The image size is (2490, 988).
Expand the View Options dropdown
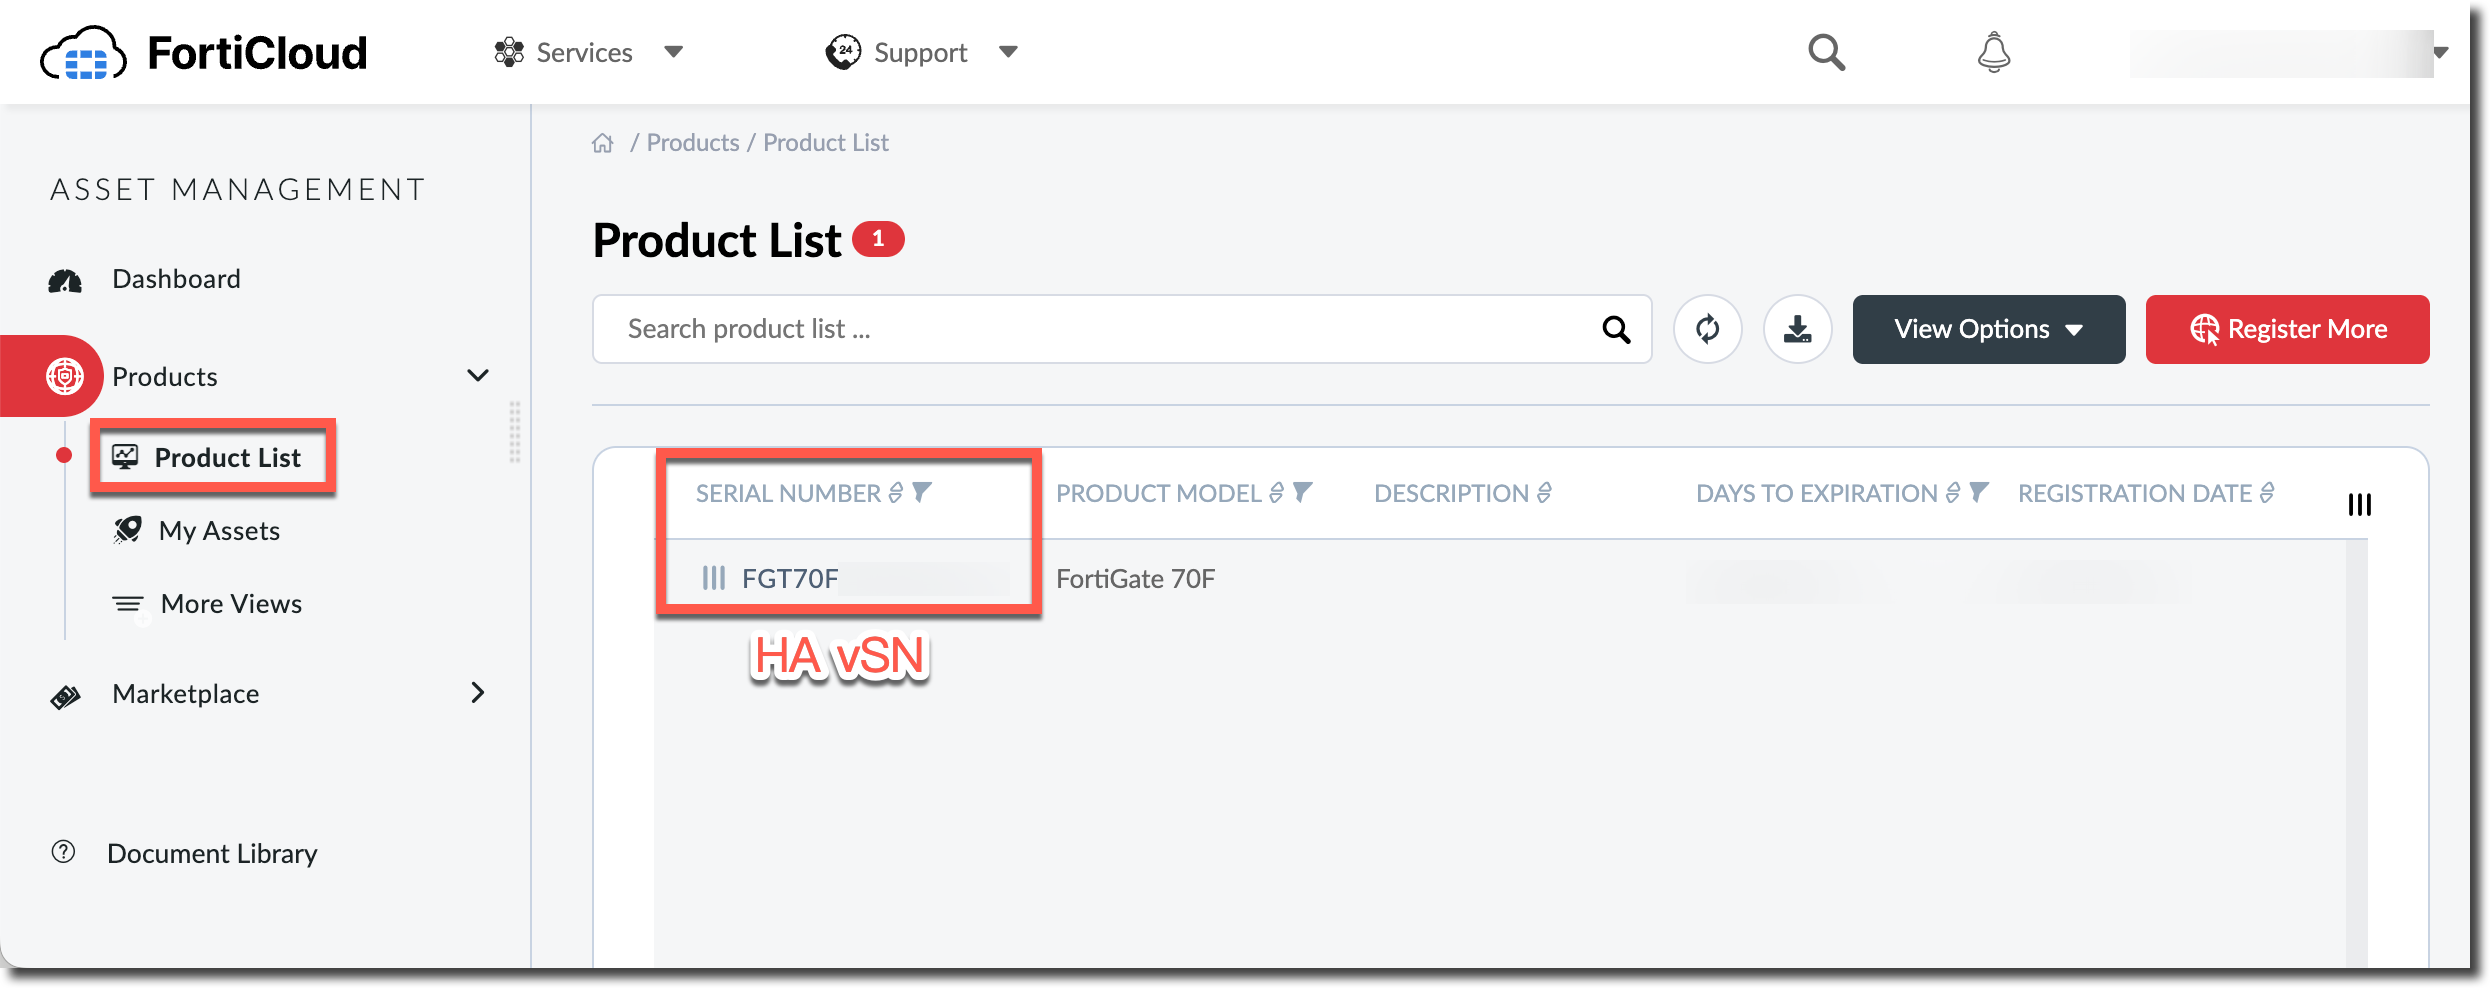point(1988,329)
